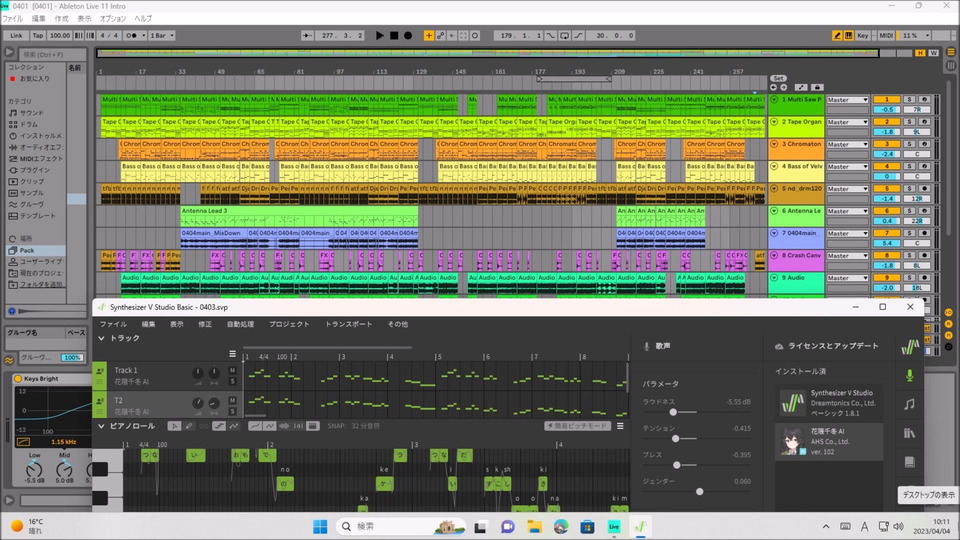This screenshot has height=540, width=960.
Task: Toggle track activator for 3 Chromaton
Action: click(887, 144)
